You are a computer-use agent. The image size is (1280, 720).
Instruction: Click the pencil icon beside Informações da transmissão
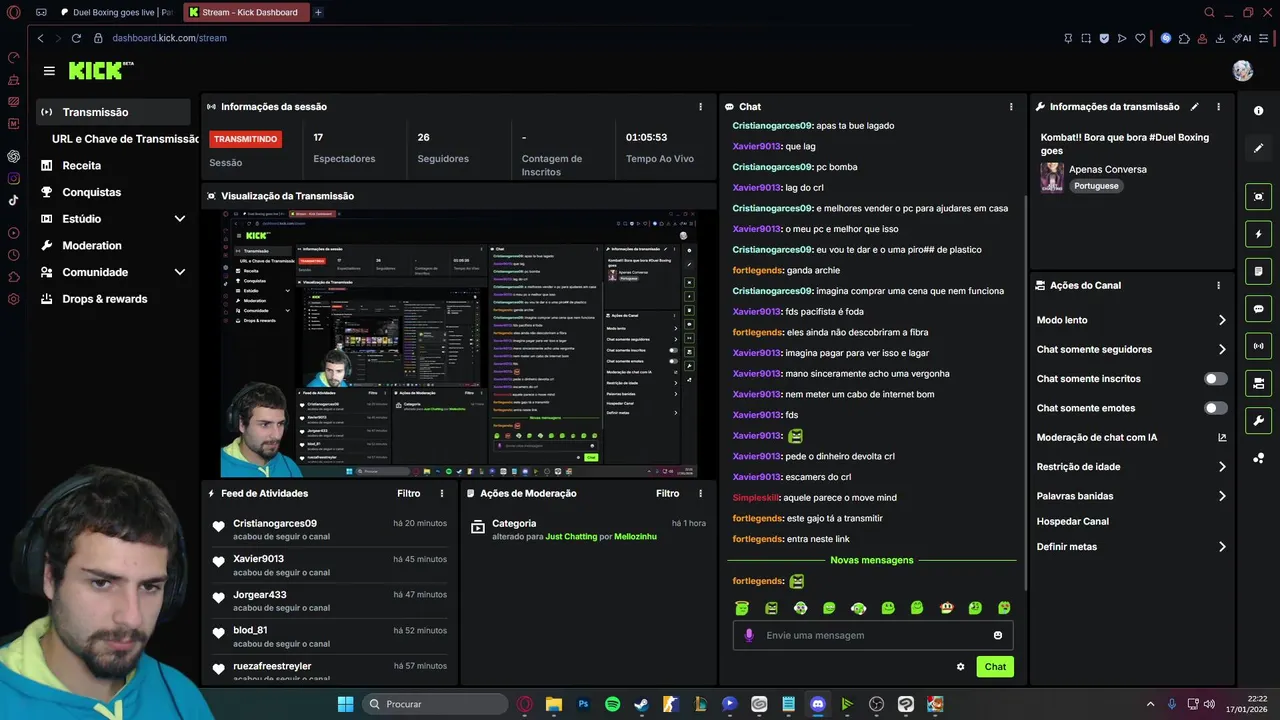[1194, 107]
